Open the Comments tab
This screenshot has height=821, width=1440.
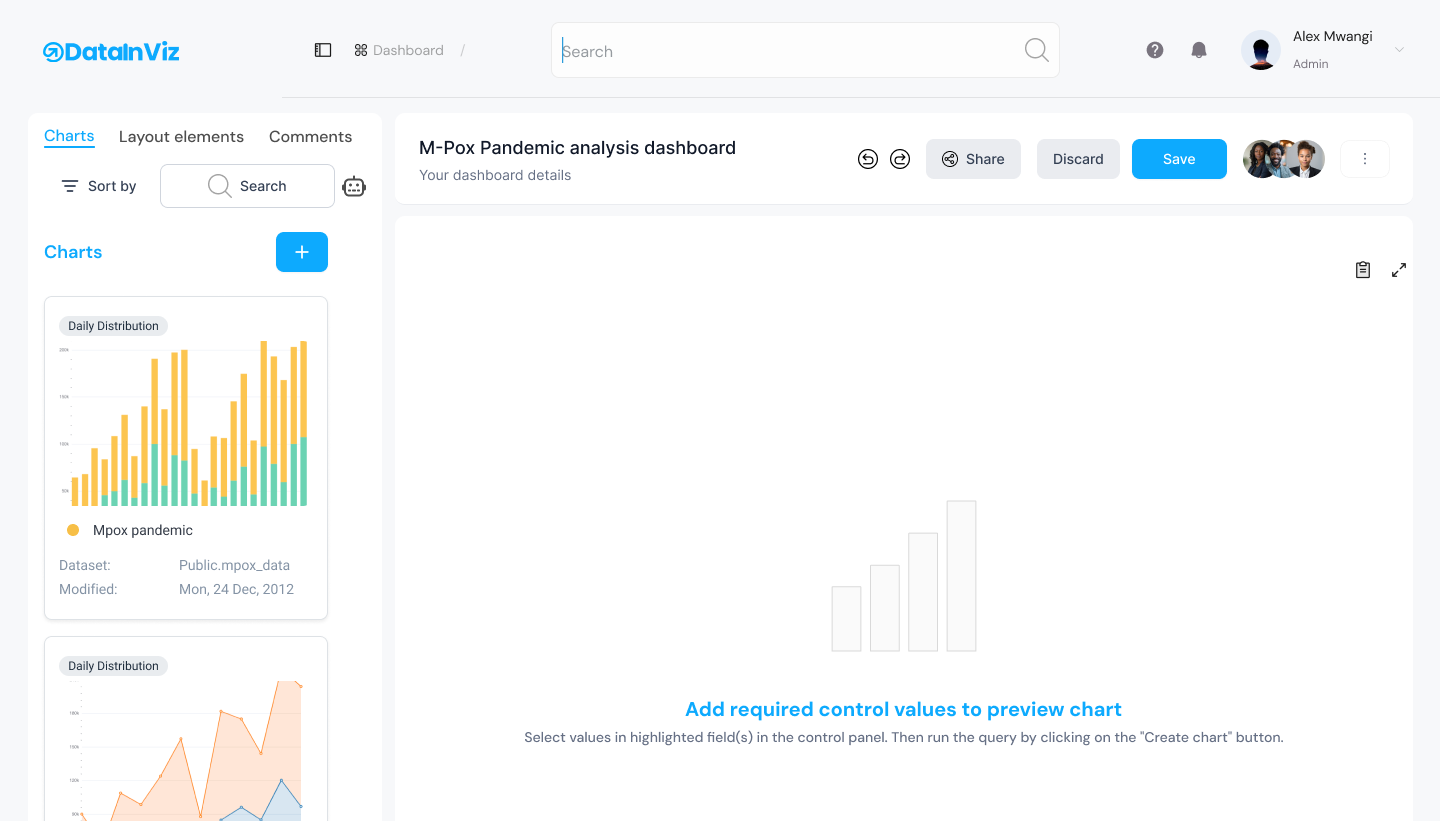[310, 136]
